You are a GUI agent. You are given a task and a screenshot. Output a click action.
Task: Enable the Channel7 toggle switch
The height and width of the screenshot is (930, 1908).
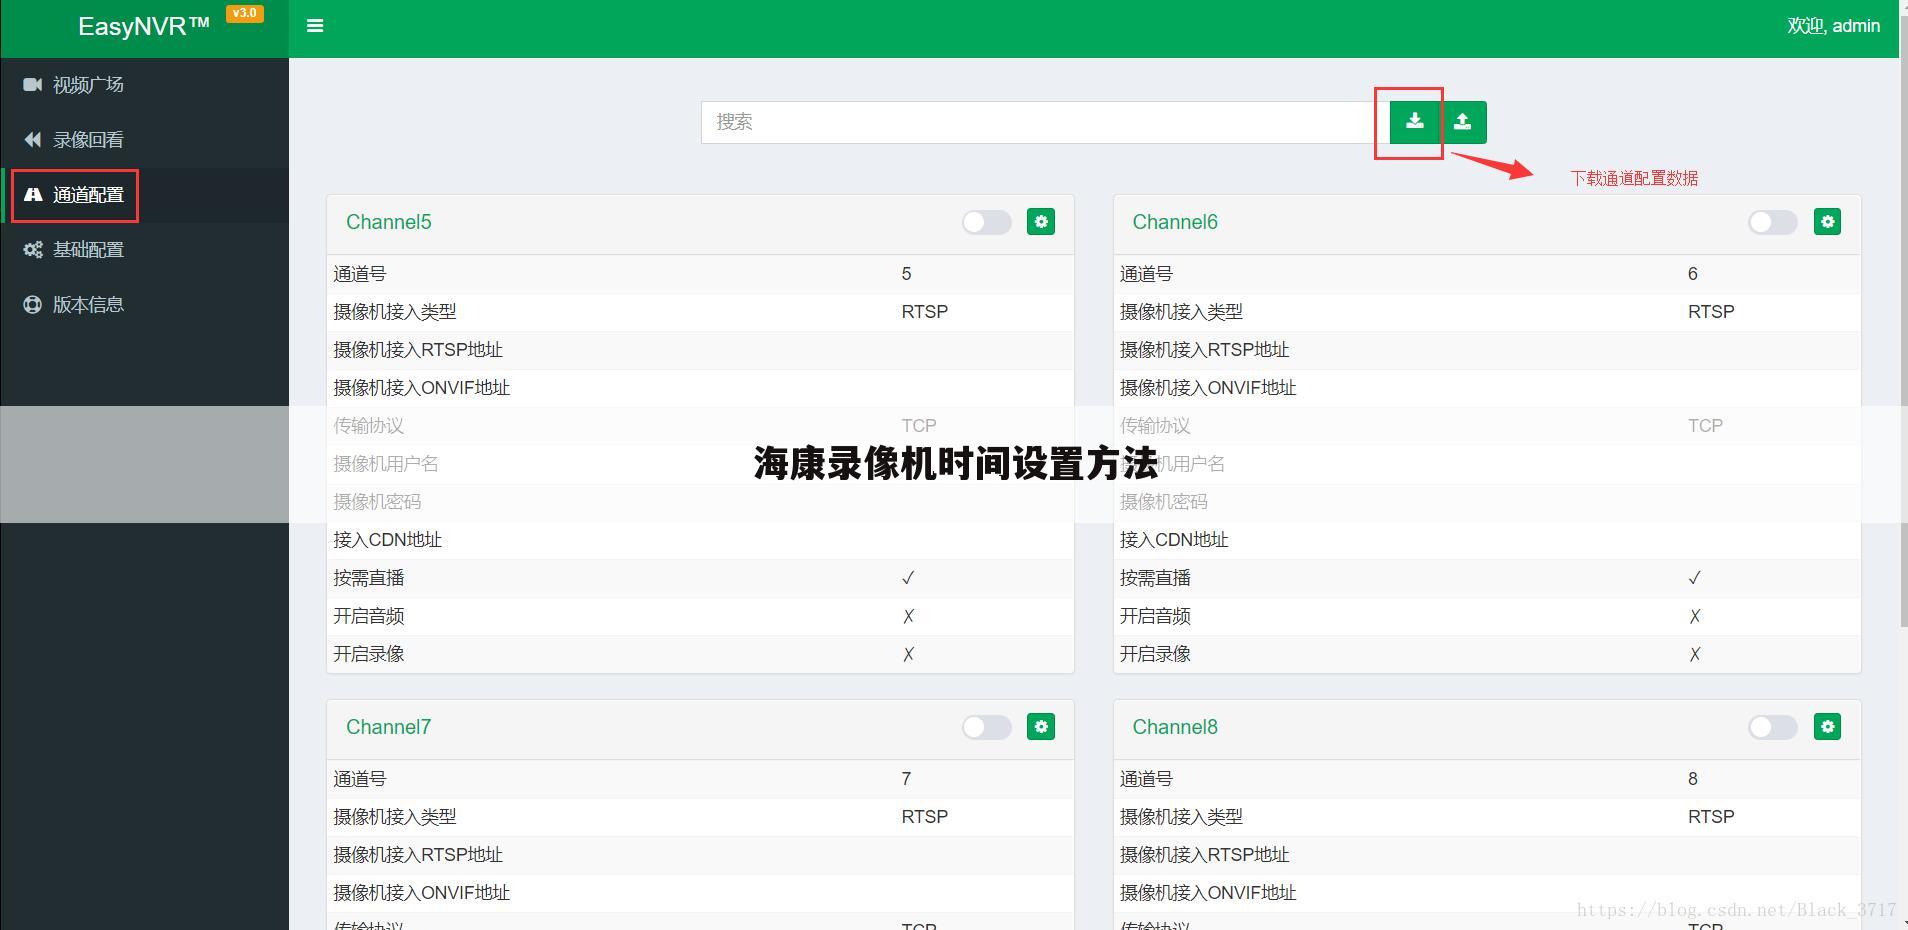pos(987,727)
